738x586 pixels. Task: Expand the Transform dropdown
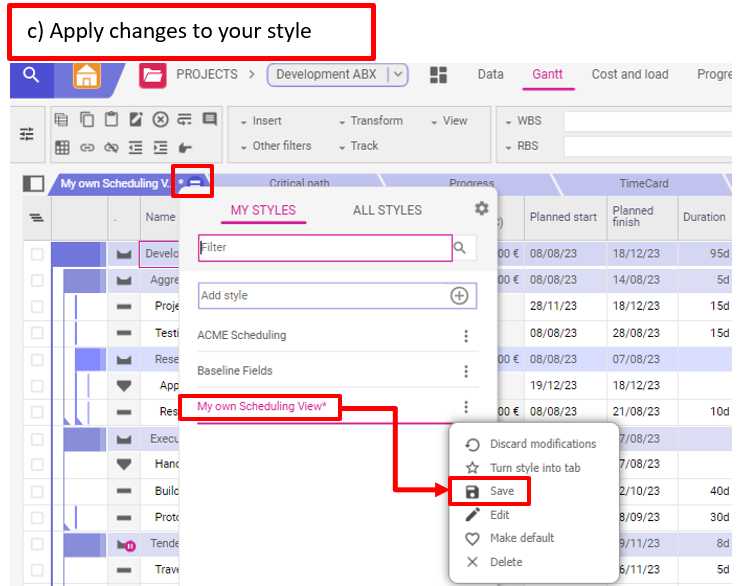click(x=371, y=121)
